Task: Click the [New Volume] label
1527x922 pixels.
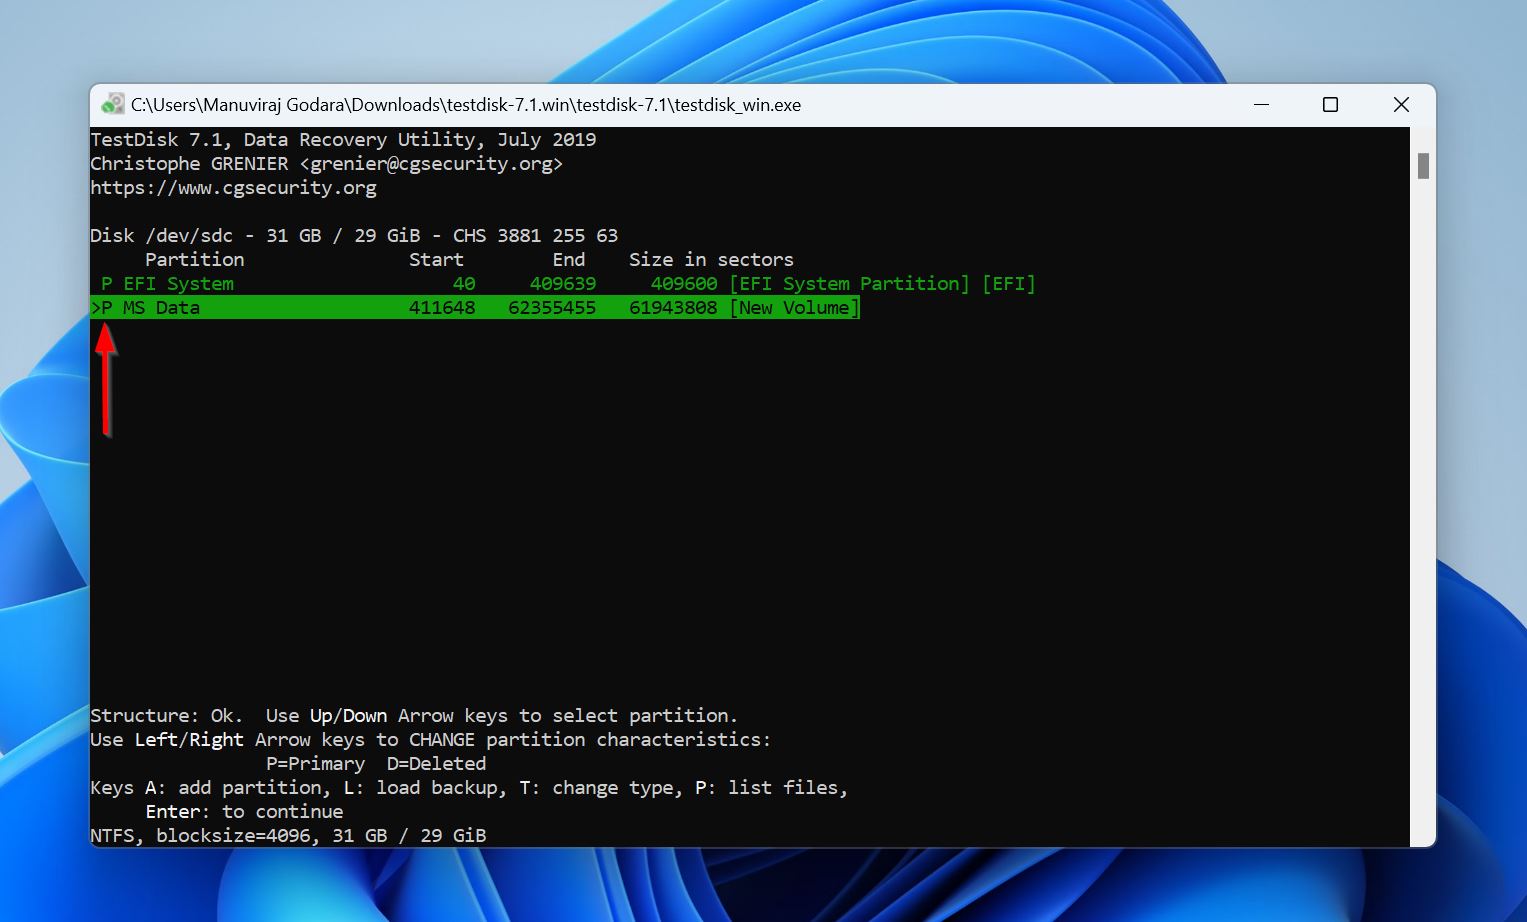Action: (x=794, y=308)
